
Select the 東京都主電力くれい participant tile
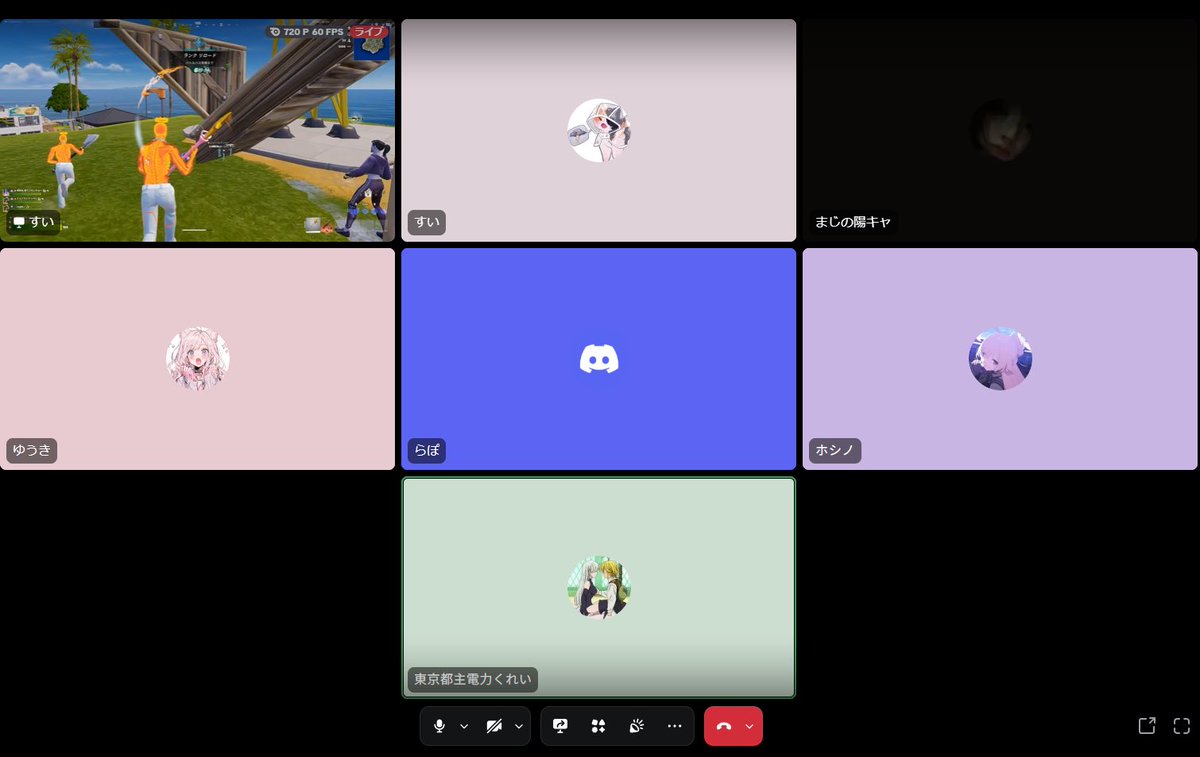[x=598, y=588]
